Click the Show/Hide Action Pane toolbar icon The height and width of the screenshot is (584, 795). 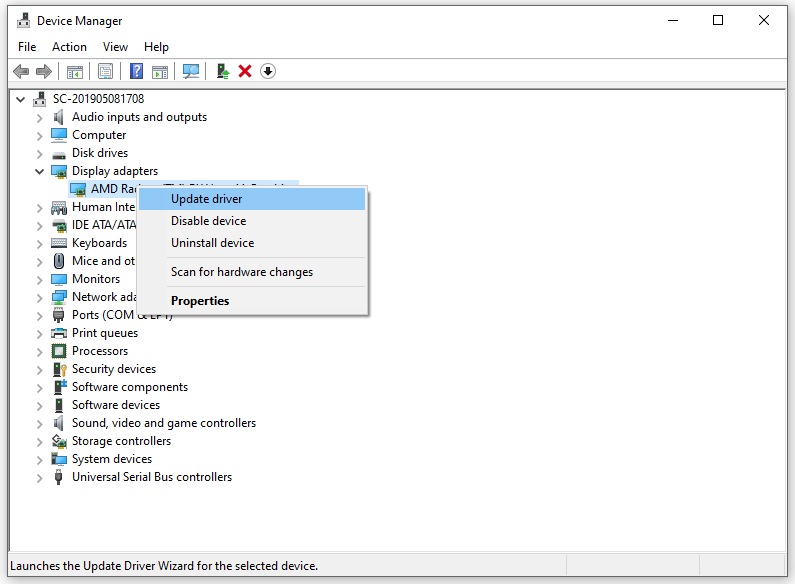[x=160, y=71]
